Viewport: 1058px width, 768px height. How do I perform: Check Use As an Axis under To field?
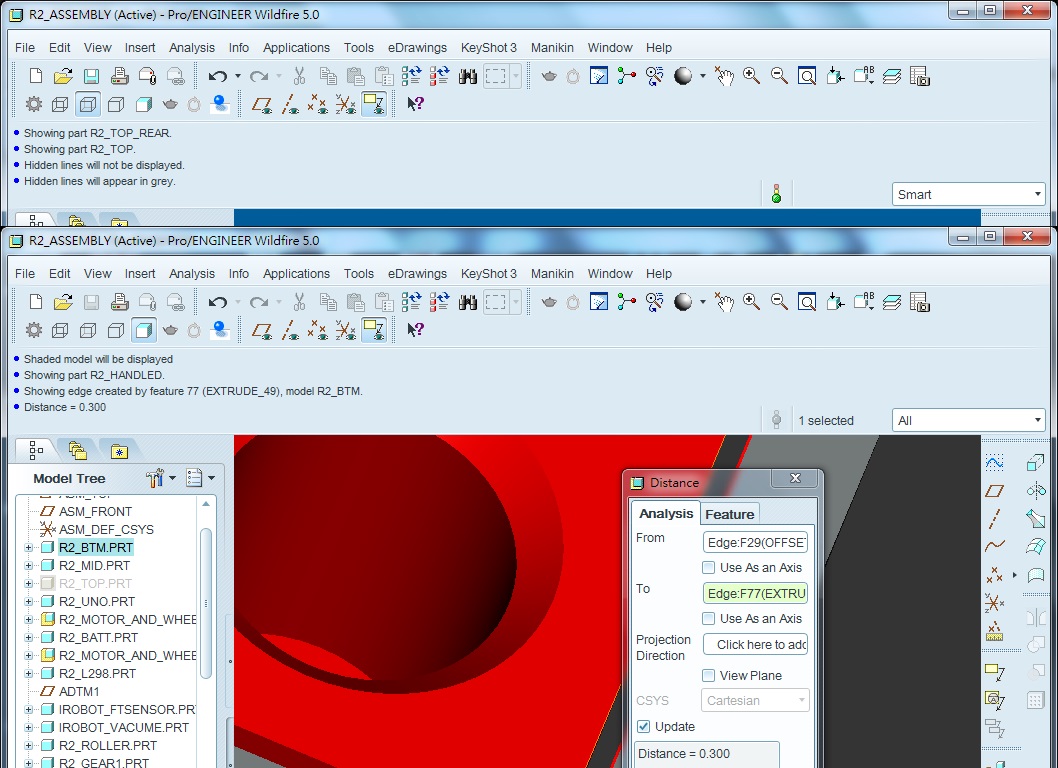708,618
